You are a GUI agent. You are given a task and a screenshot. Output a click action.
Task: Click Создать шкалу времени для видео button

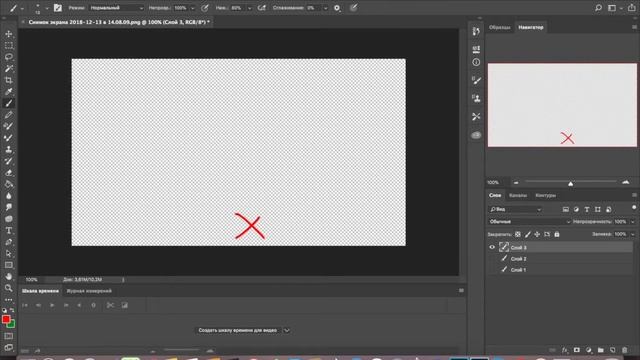[238, 330]
